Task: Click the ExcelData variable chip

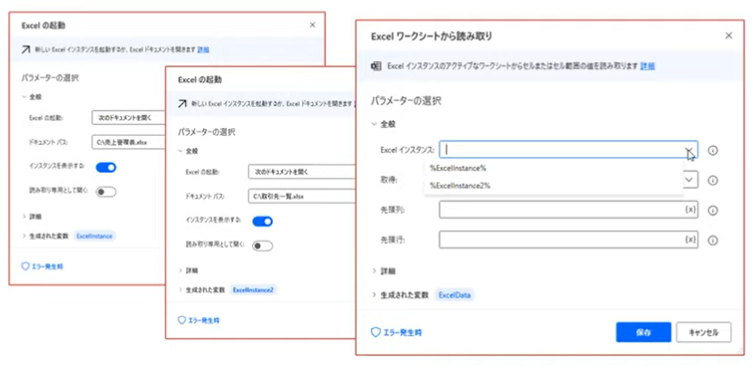Action: 454,295
